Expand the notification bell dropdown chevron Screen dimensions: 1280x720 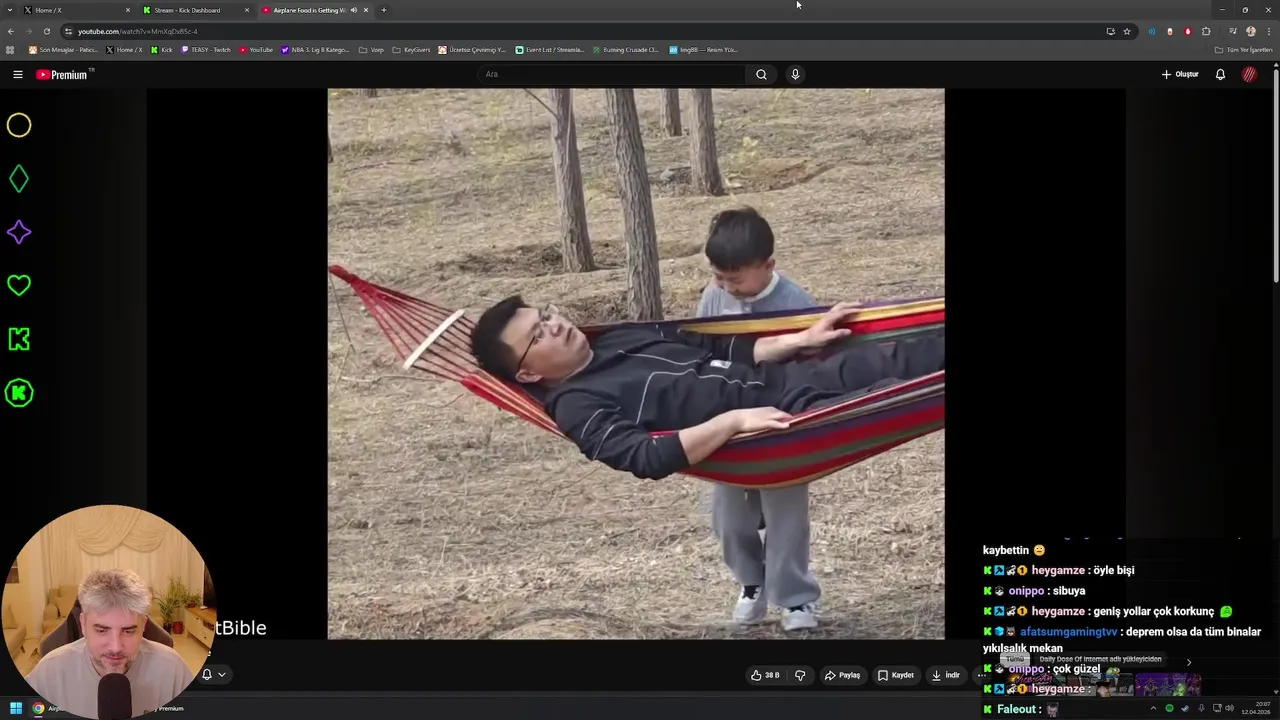(x=222, y=674)
